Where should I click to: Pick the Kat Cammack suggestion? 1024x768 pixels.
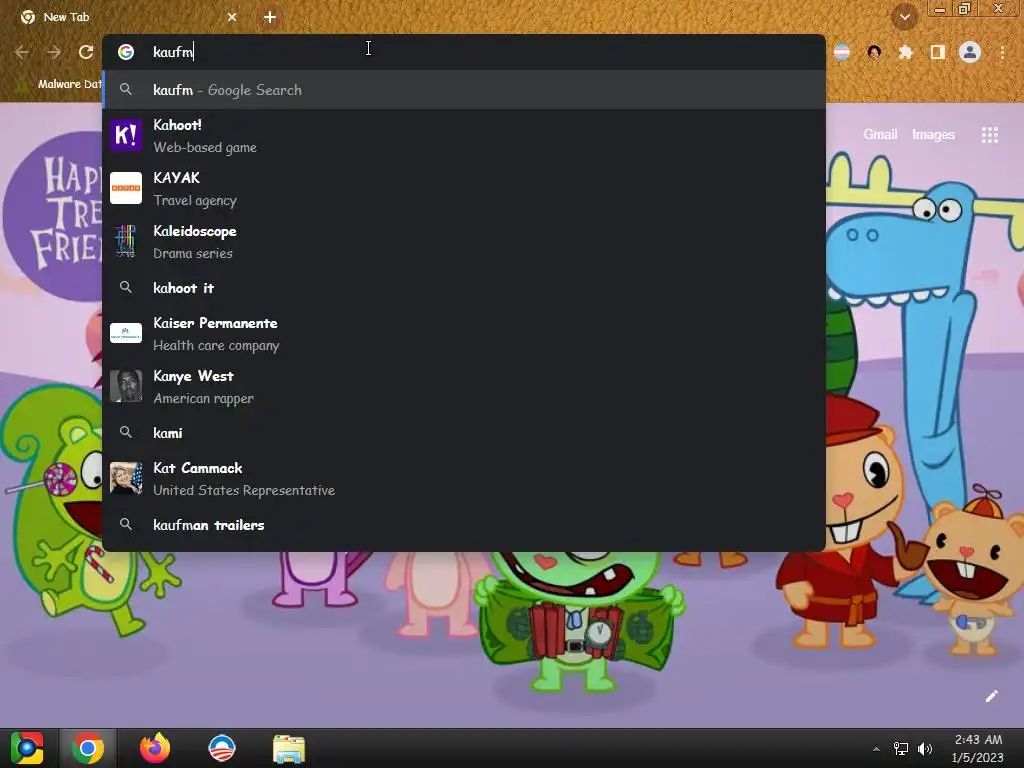tap(464, 479)
